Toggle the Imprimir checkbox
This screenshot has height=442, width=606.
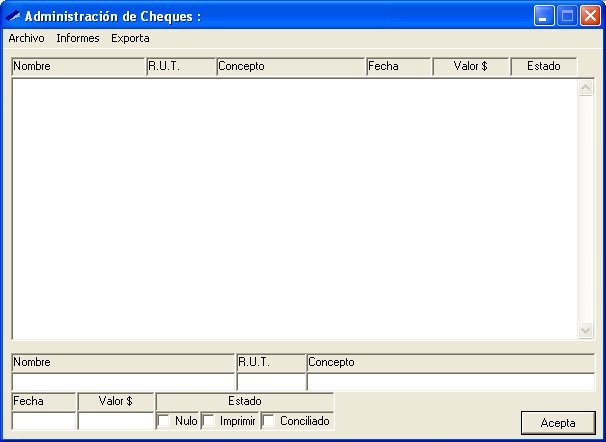(x=209, y=422)
